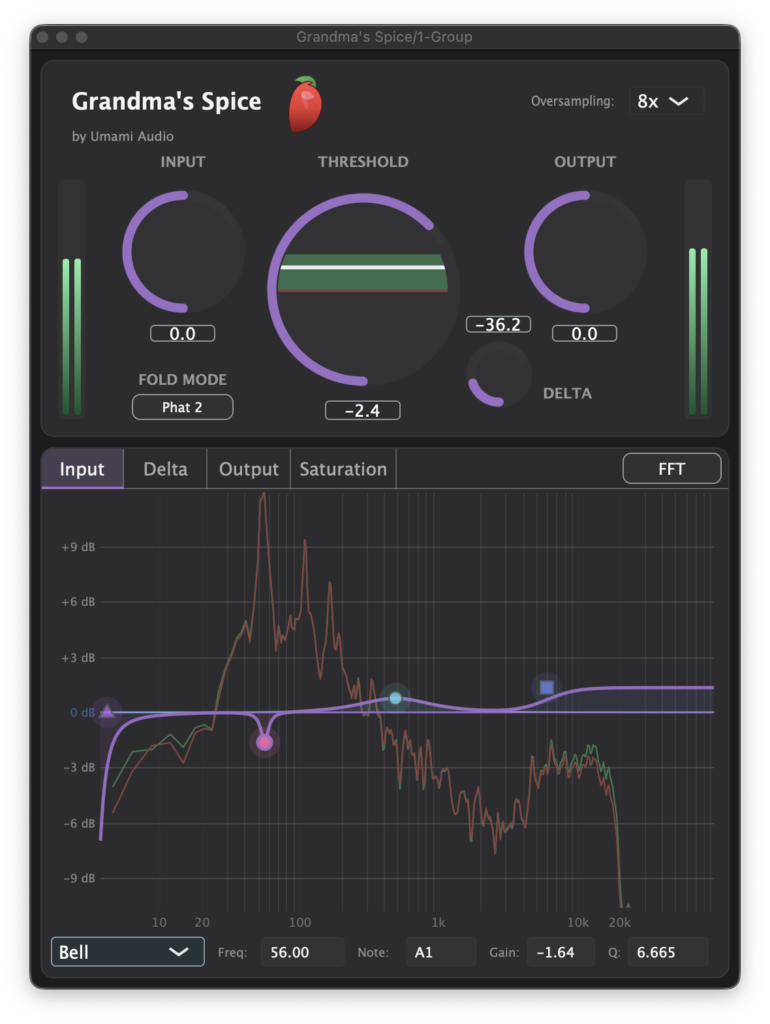Click the DELTA label
Viewport: 770px width, 1024px height.
[568, 393]
